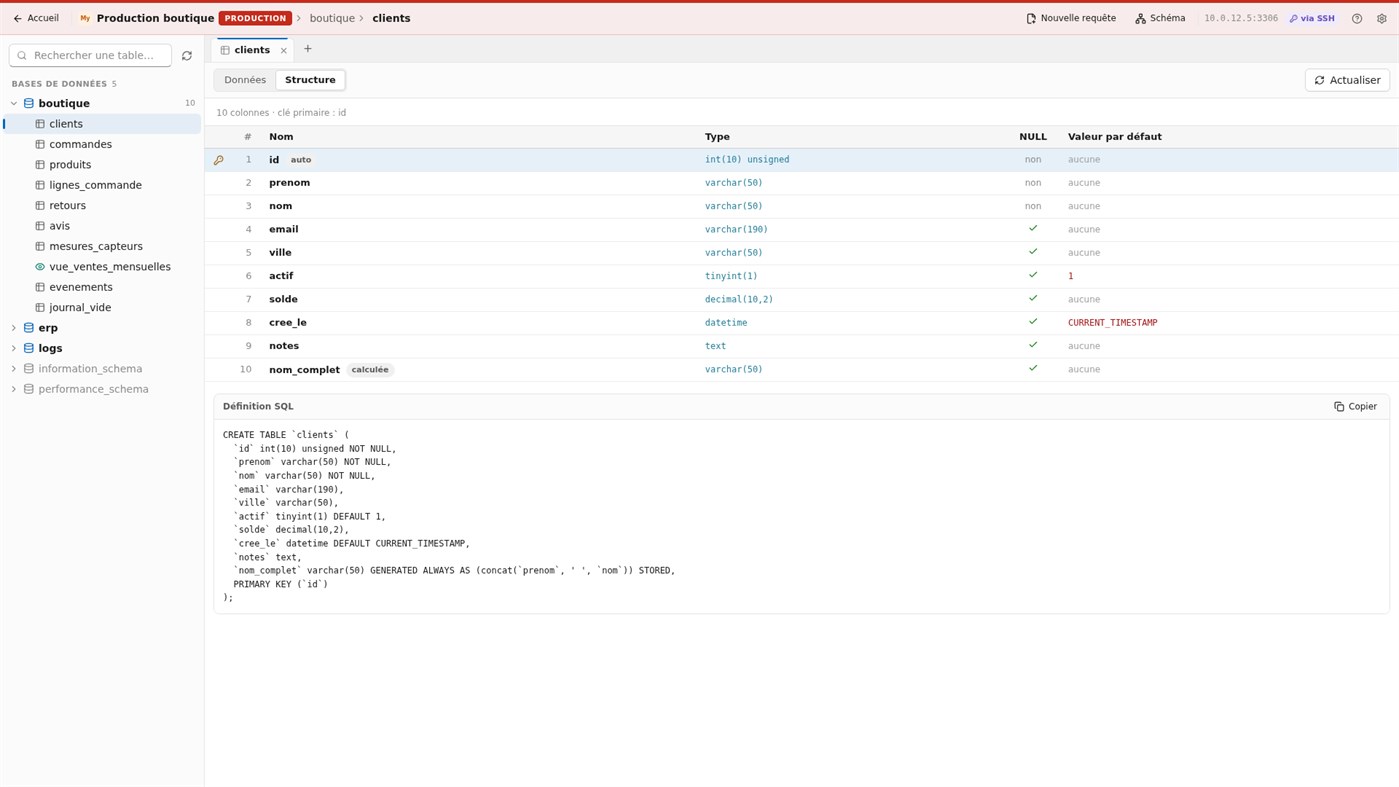1399x787 pixels.
Task: Expand the information_schema database
Action: tap(14, 369)
